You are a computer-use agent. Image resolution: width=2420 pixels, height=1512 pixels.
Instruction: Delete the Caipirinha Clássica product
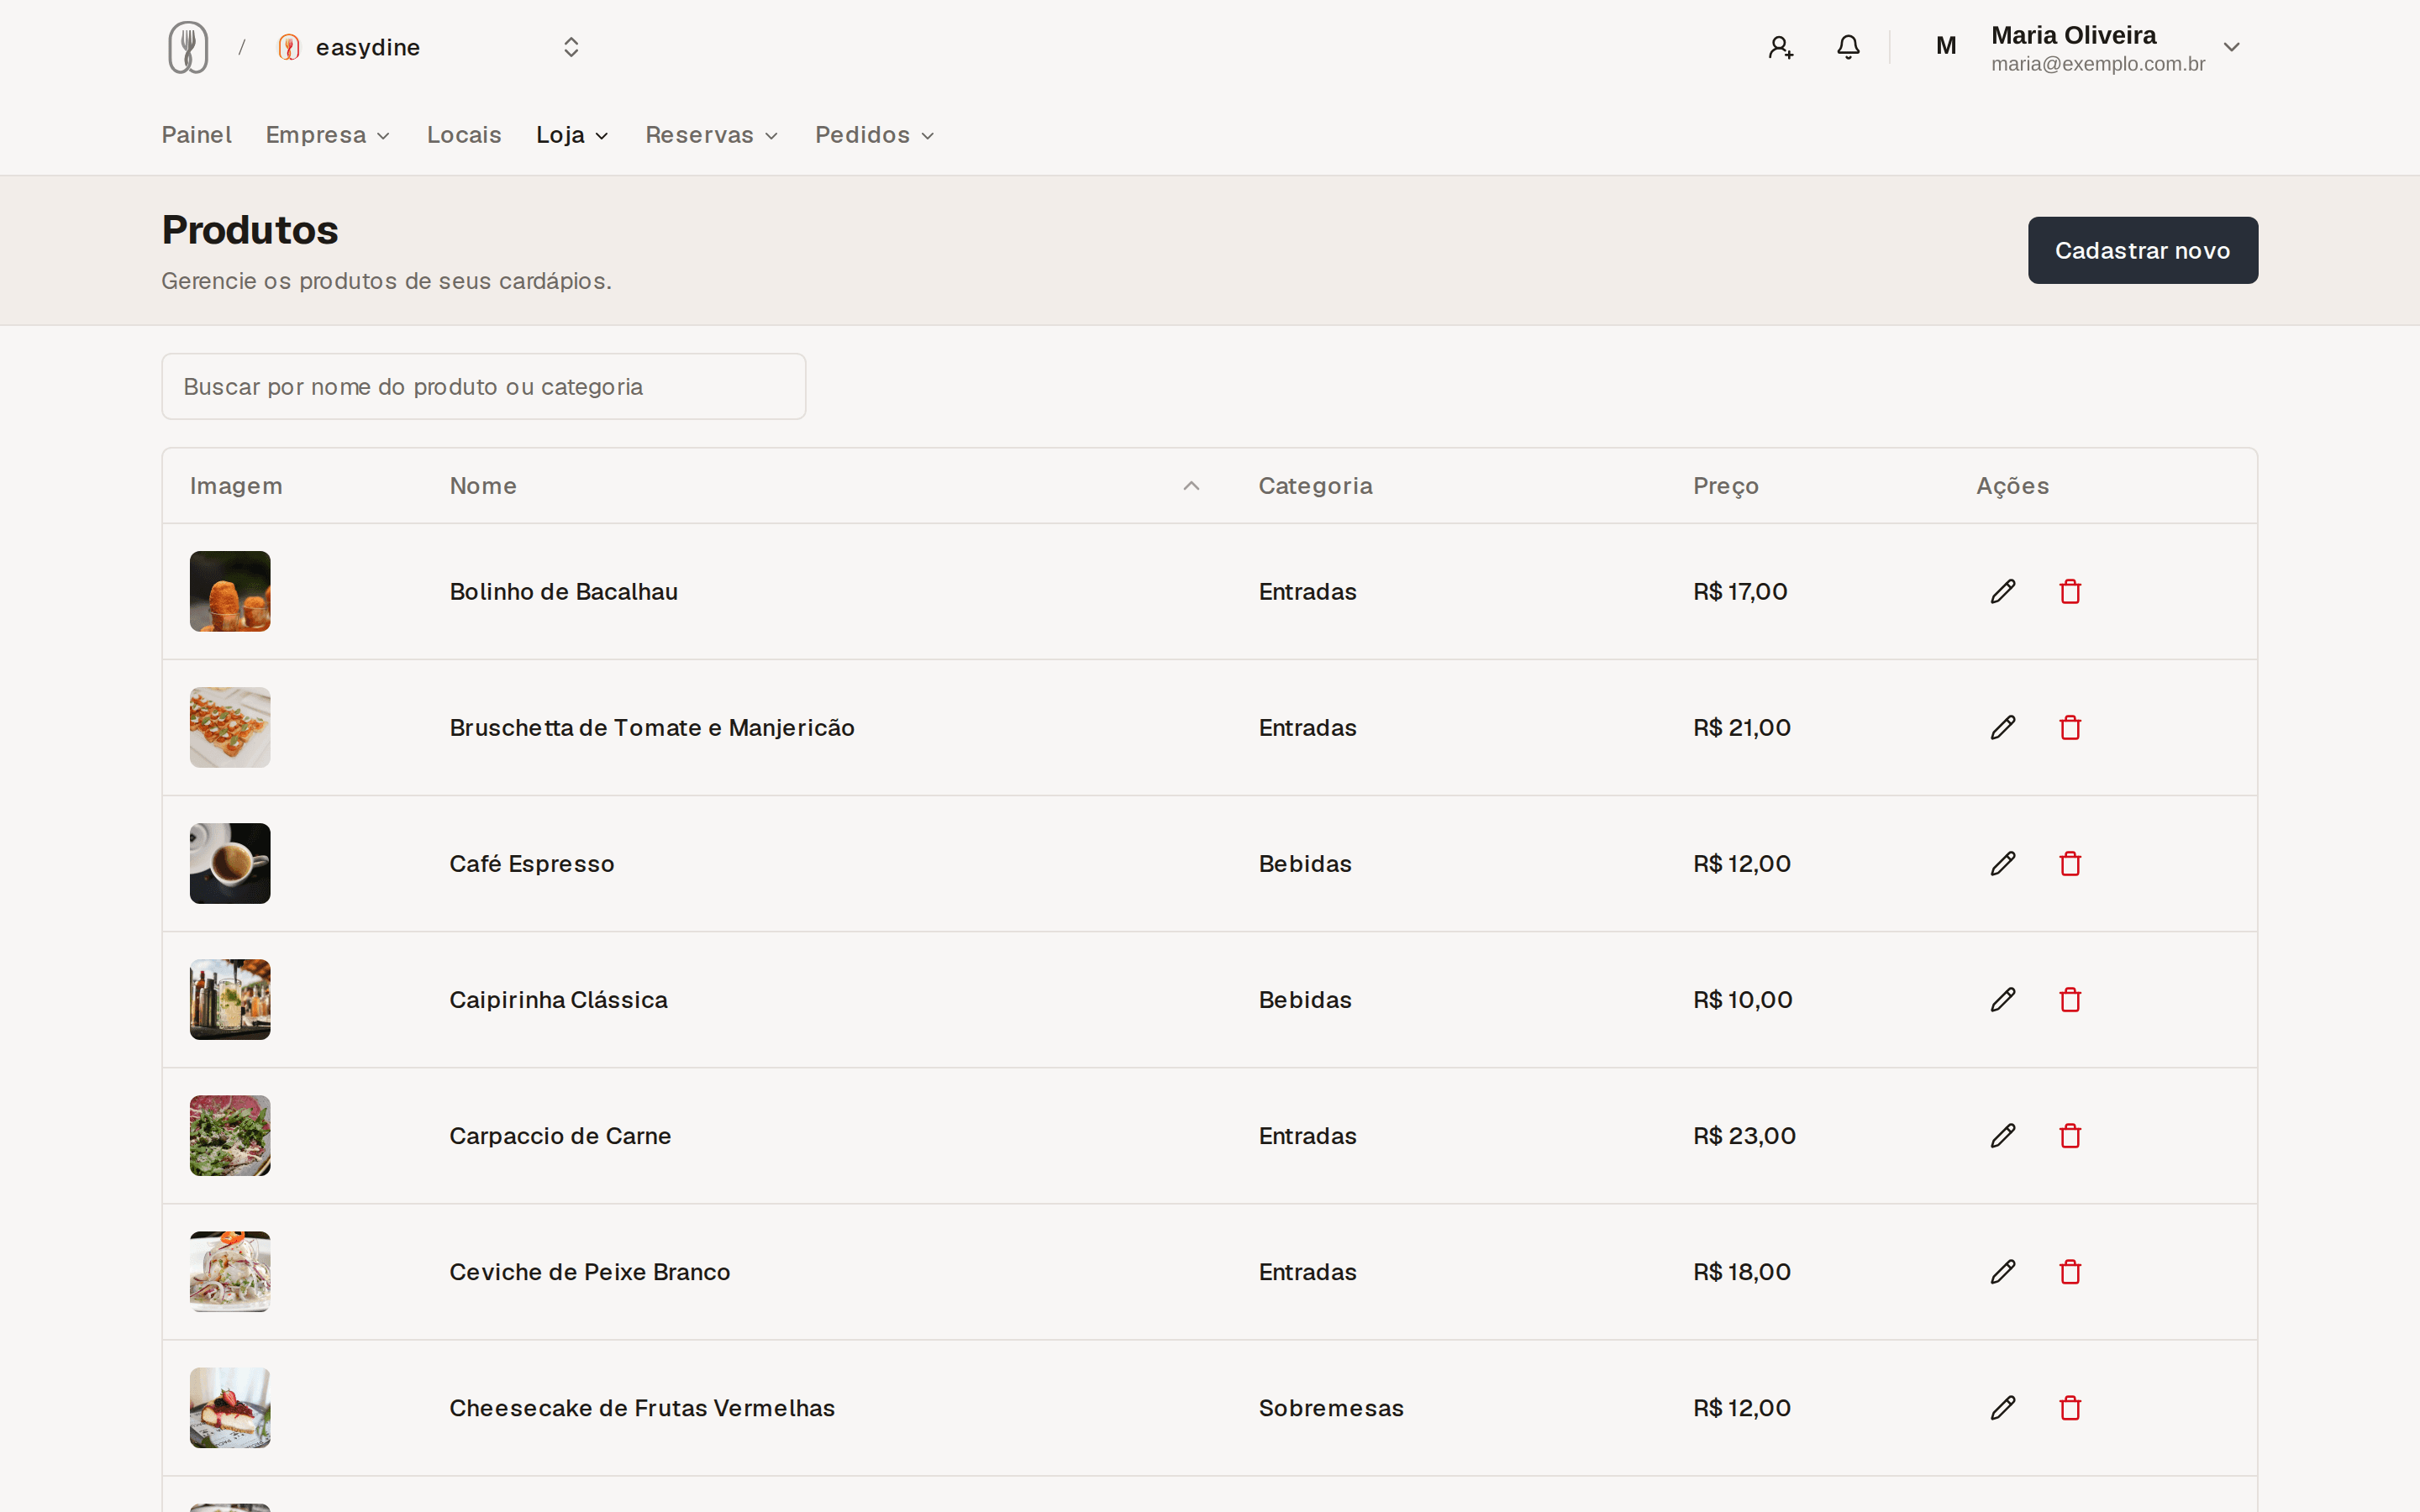pos(2070,999)
